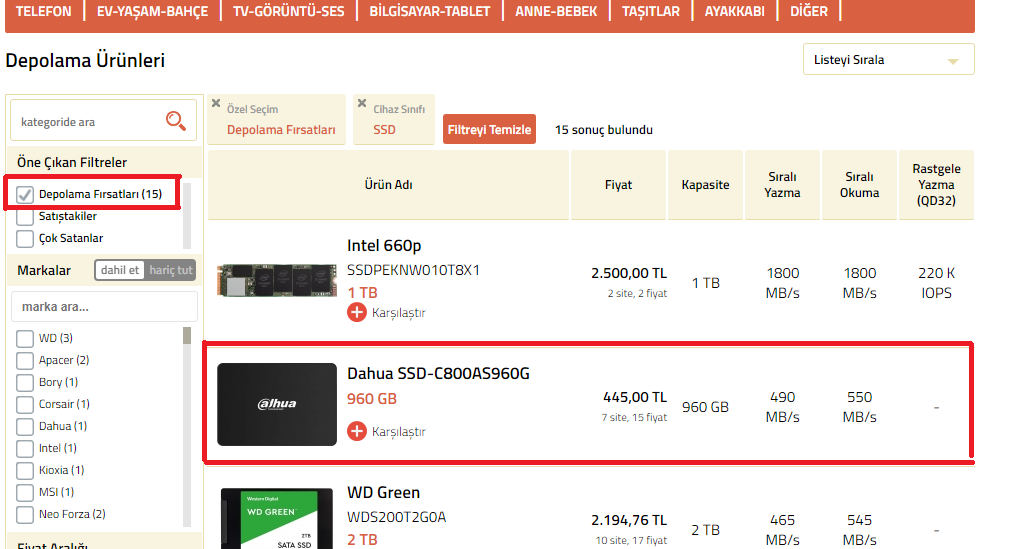This screenshot has width=1022, height=549.
Task: Tick the Corsair (1) brand checkbox
Action: pos(25,404)
